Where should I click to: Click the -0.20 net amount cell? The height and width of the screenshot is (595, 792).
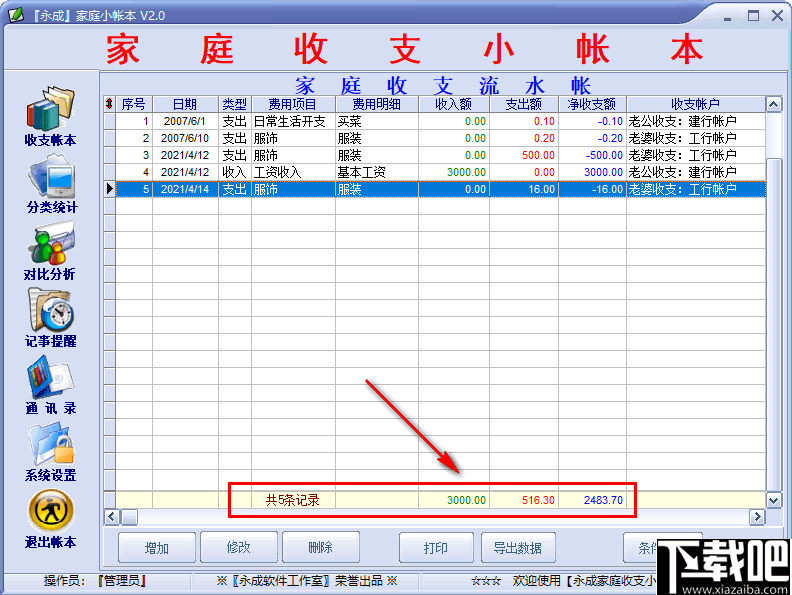tap(592, 138)
